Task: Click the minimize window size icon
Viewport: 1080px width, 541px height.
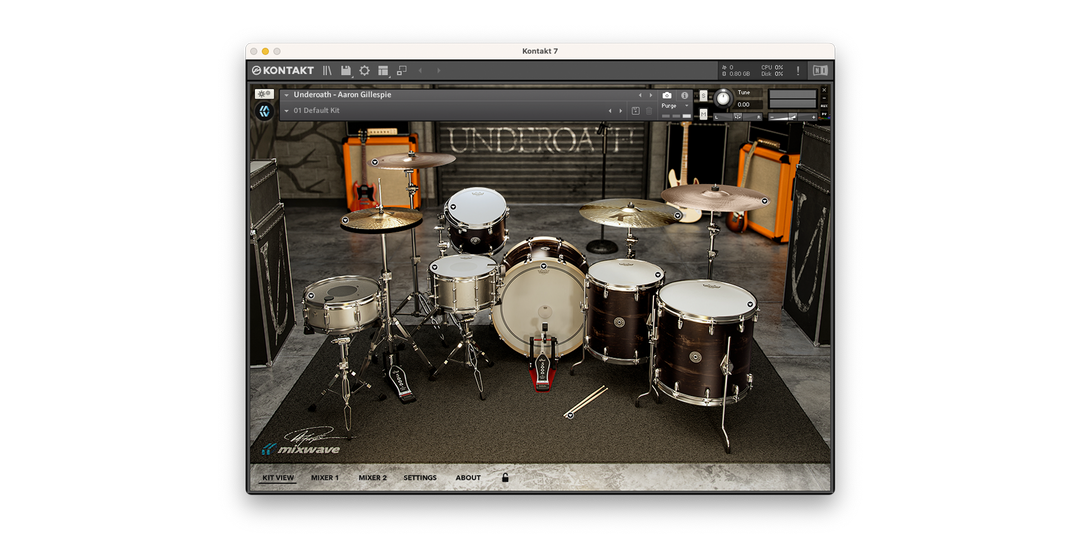Action: tap(401, 71)
